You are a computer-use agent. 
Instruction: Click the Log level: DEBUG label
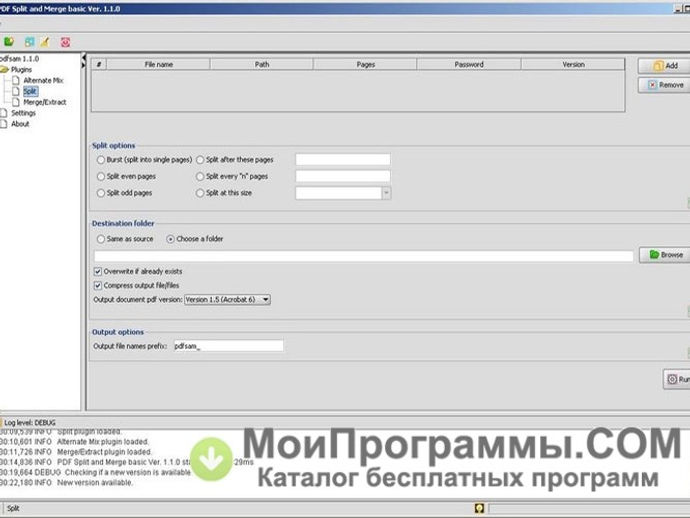click(x=30, y=423)
